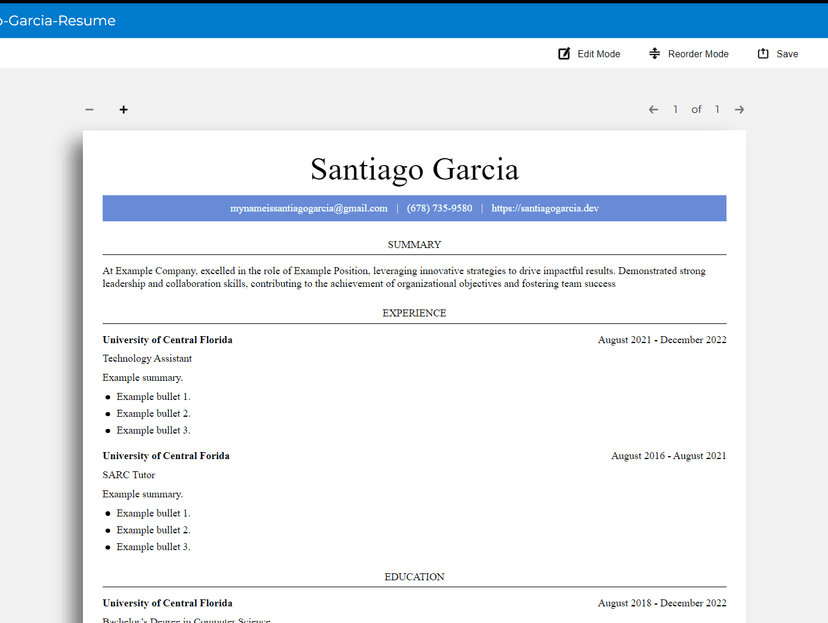Click the date August 2016 - August 2021

[x=669, y=456]
